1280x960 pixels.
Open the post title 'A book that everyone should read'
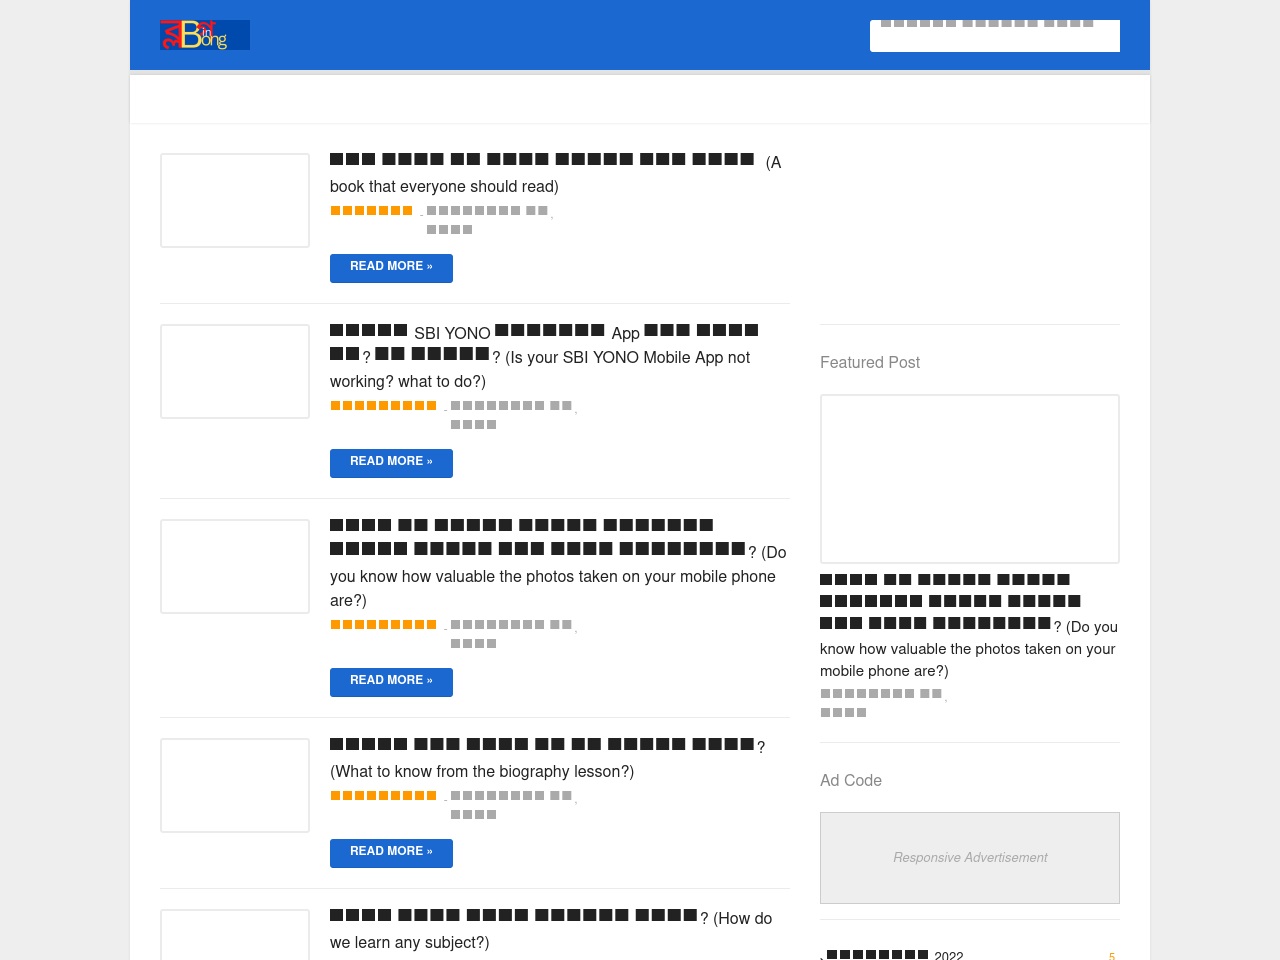(x=556, y=173)
